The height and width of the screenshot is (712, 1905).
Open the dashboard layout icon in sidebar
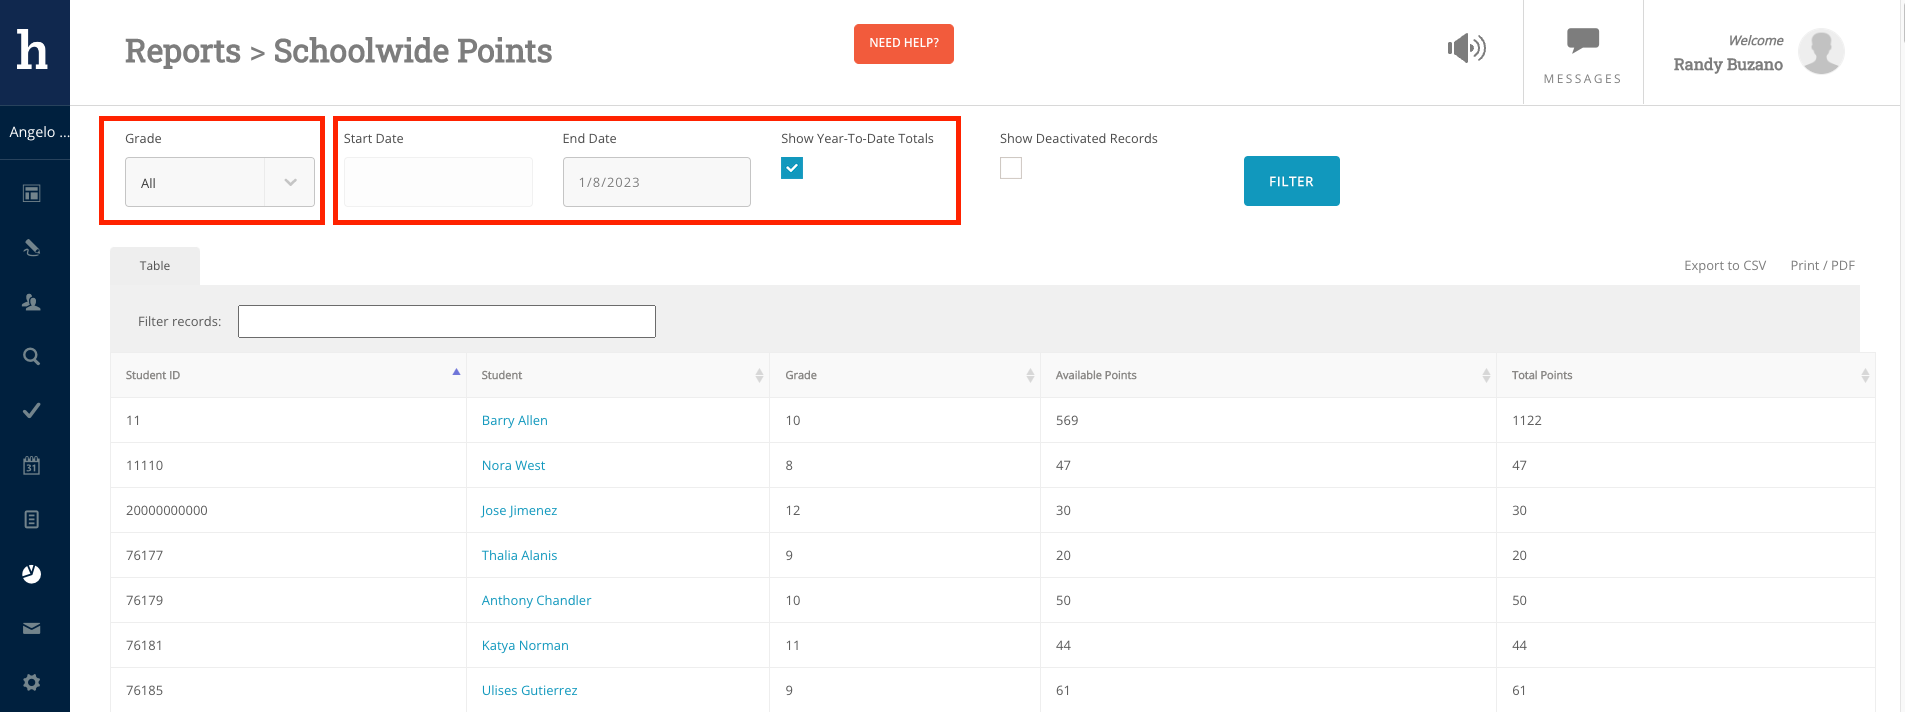point(32,193)
